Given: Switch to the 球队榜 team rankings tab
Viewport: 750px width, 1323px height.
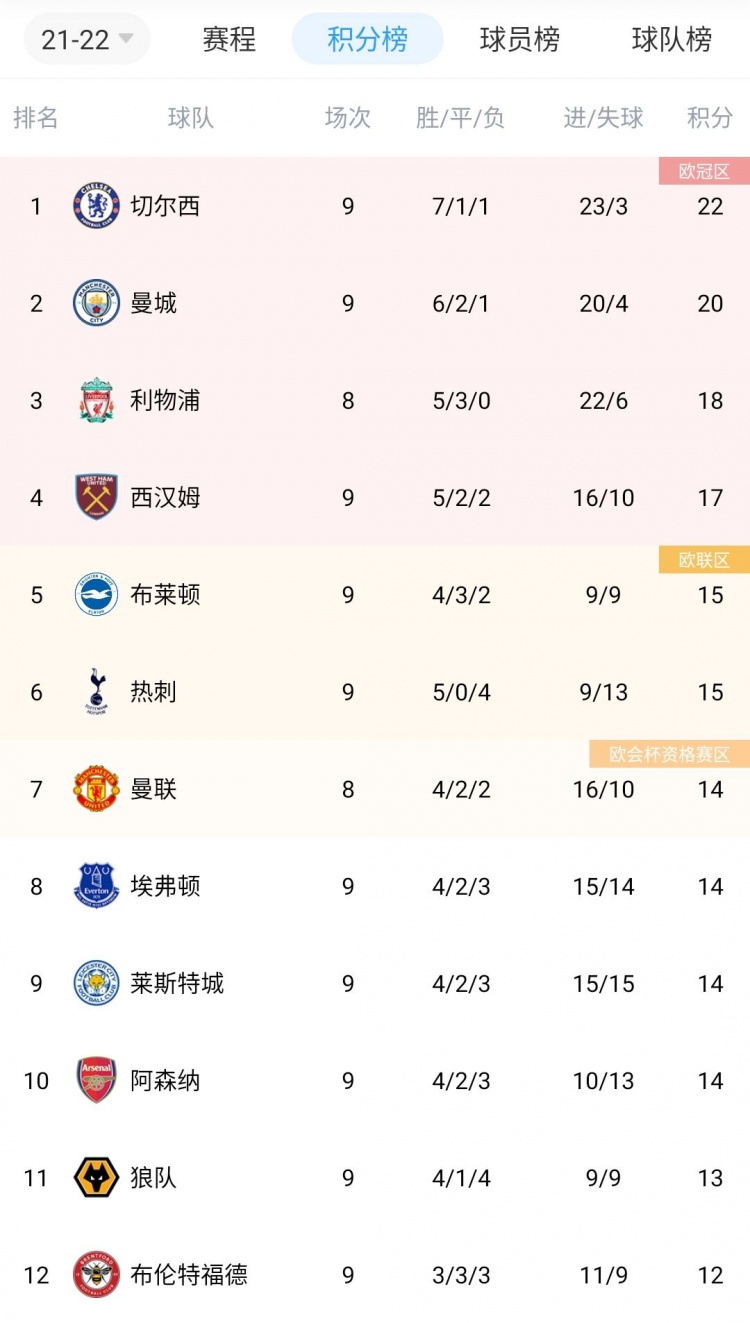Looking at the screenshot, I should coord(668,40).
